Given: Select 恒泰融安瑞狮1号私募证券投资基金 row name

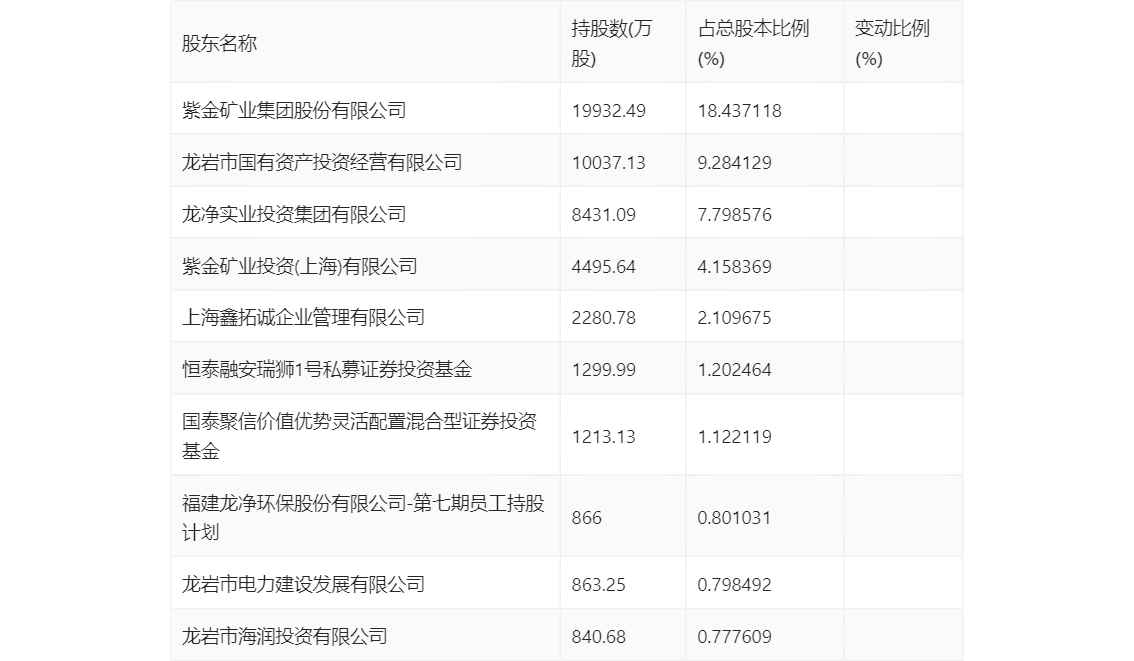Looking at the screenshot, I should click(x=327, y=370).
